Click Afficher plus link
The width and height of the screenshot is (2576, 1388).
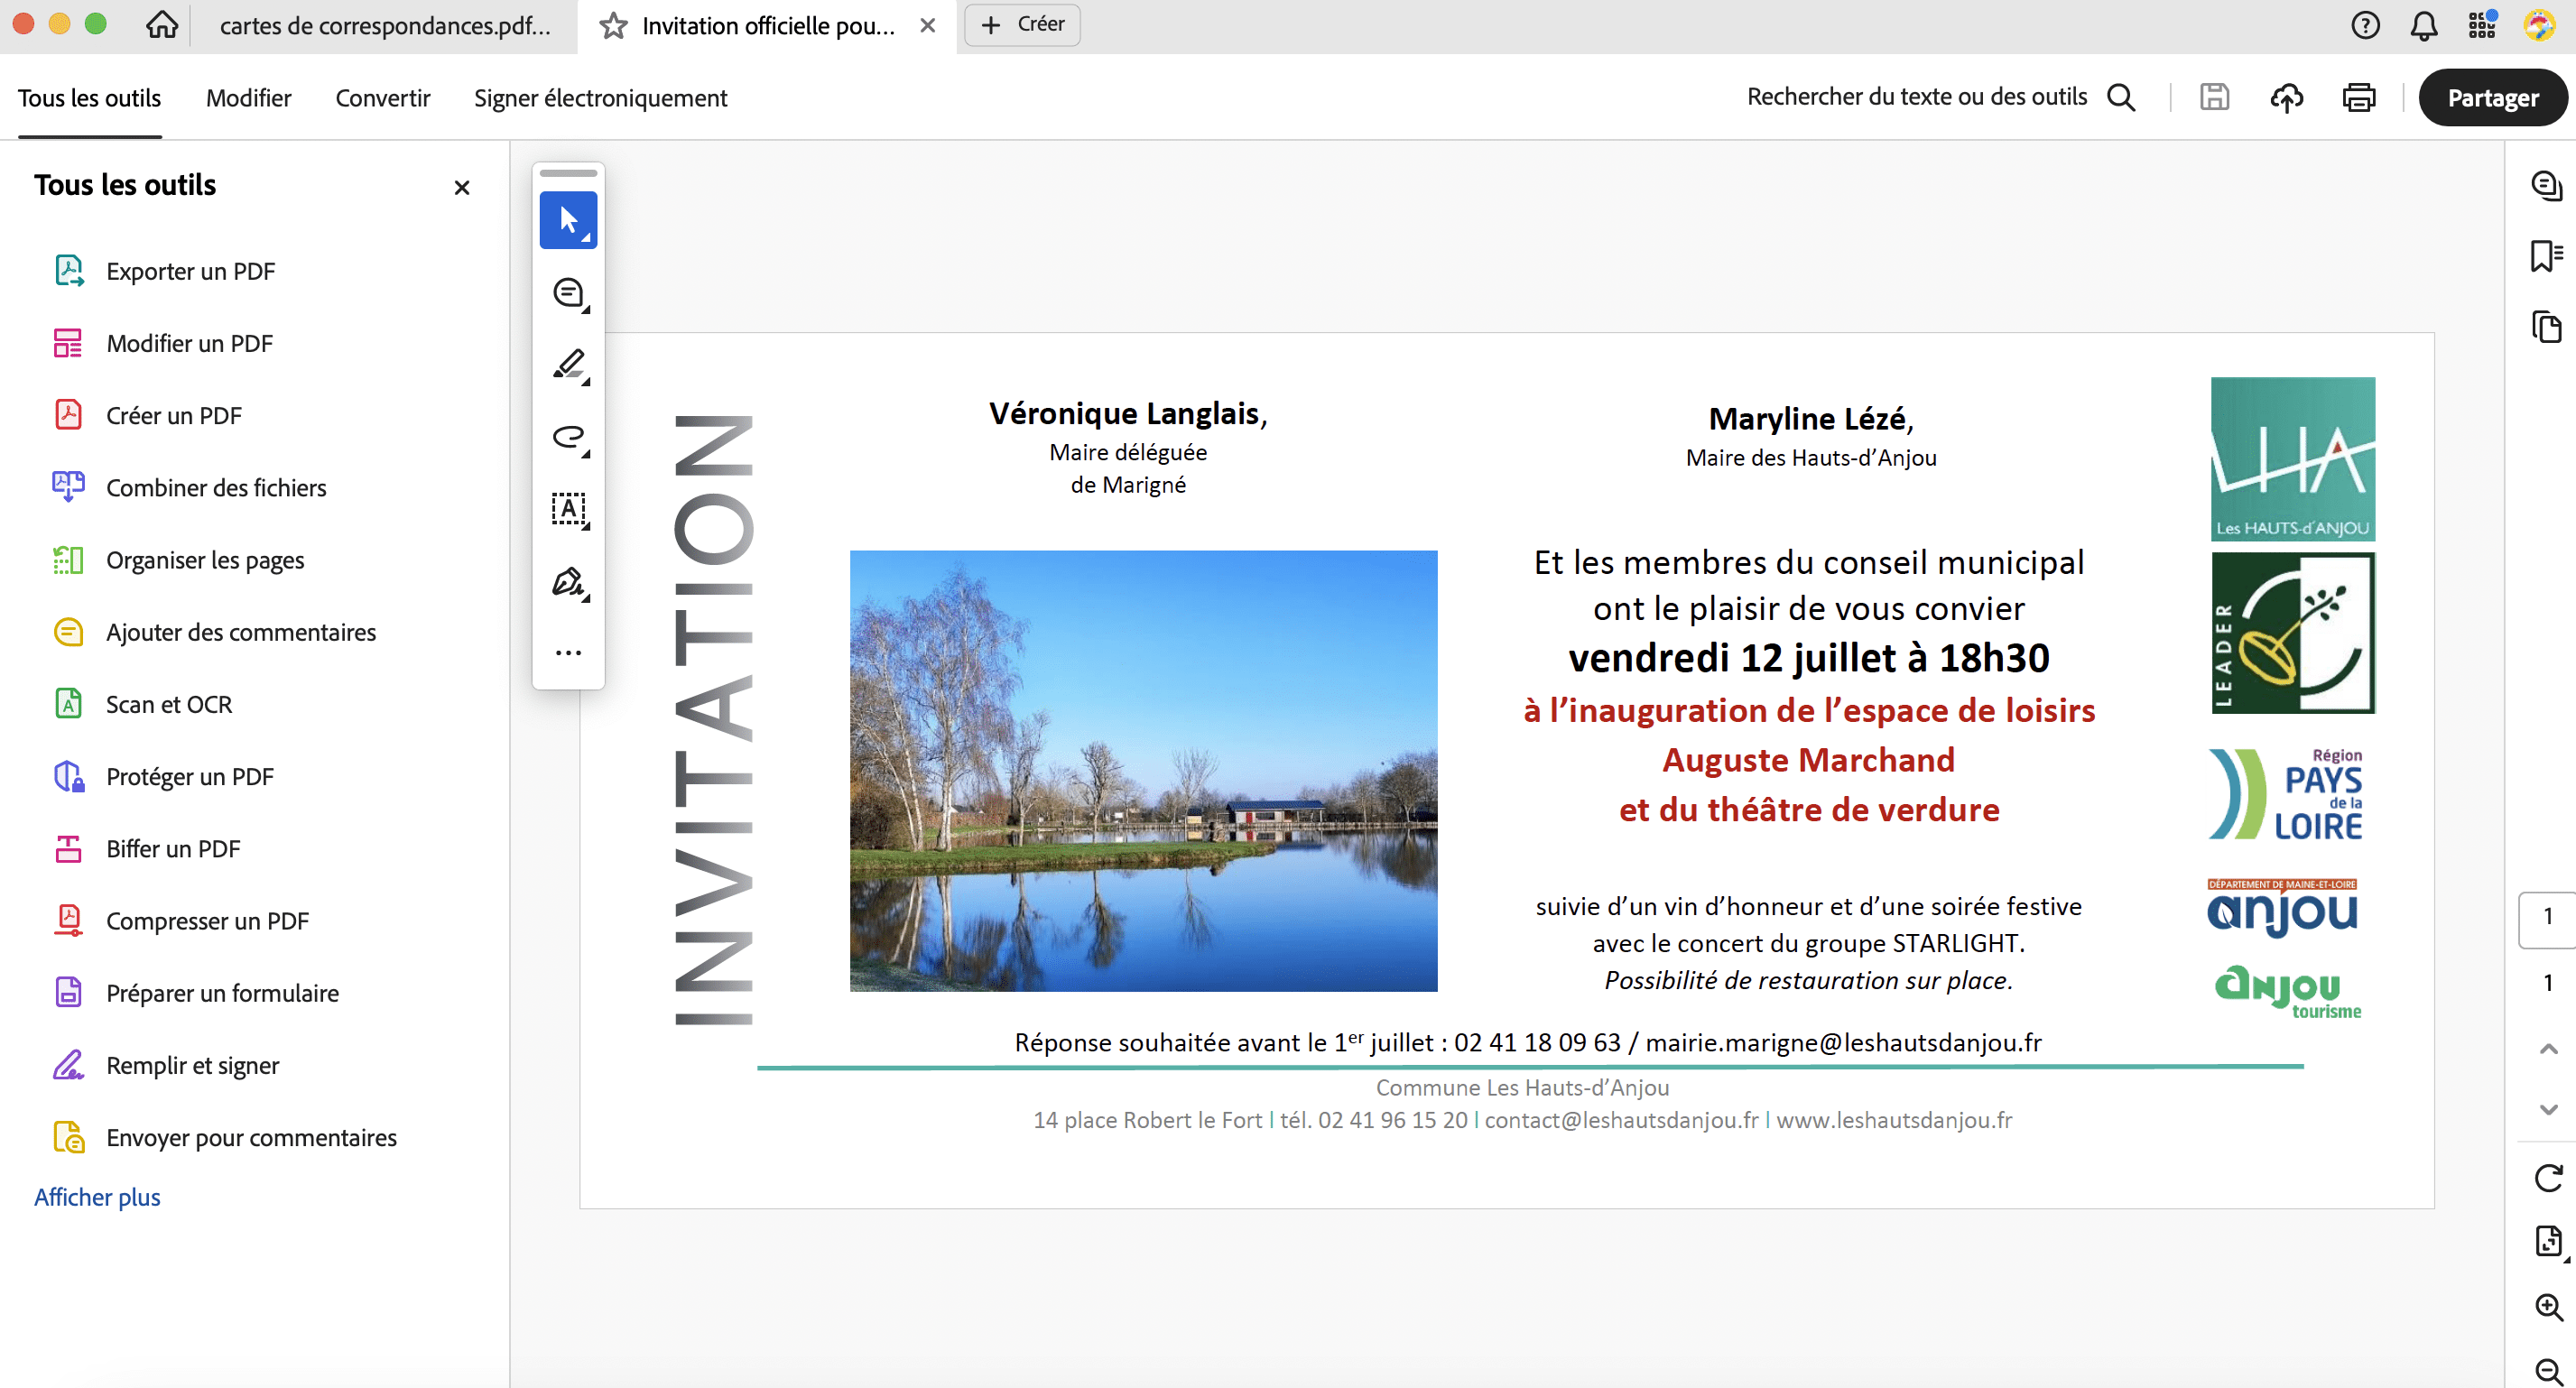point(97,1197)
